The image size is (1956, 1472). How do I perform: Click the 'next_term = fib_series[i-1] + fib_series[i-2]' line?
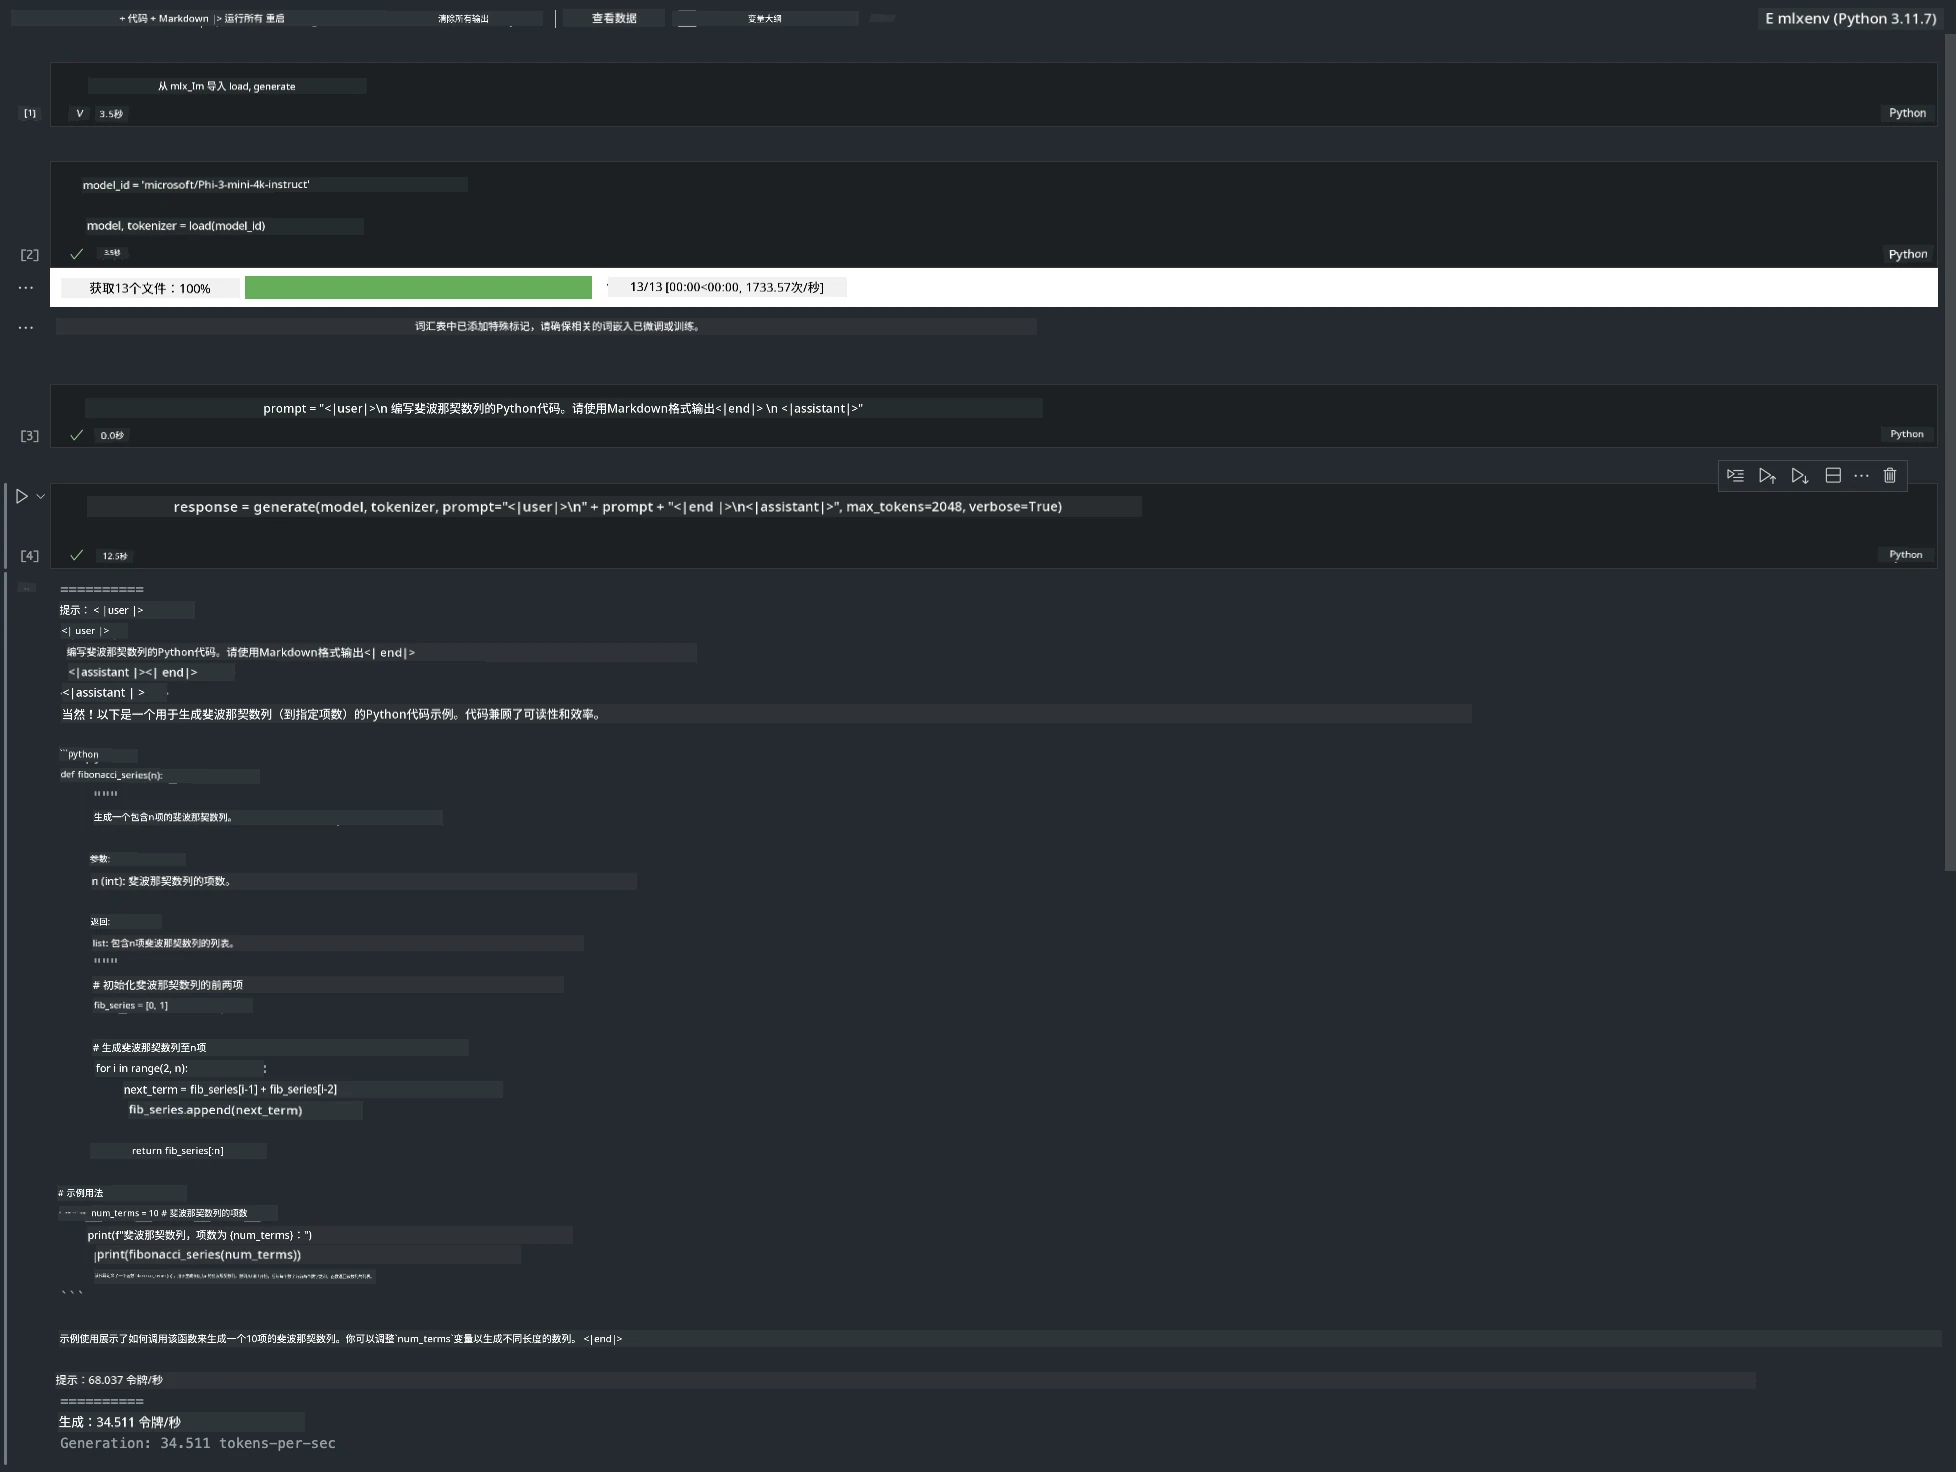point(230,1089)
